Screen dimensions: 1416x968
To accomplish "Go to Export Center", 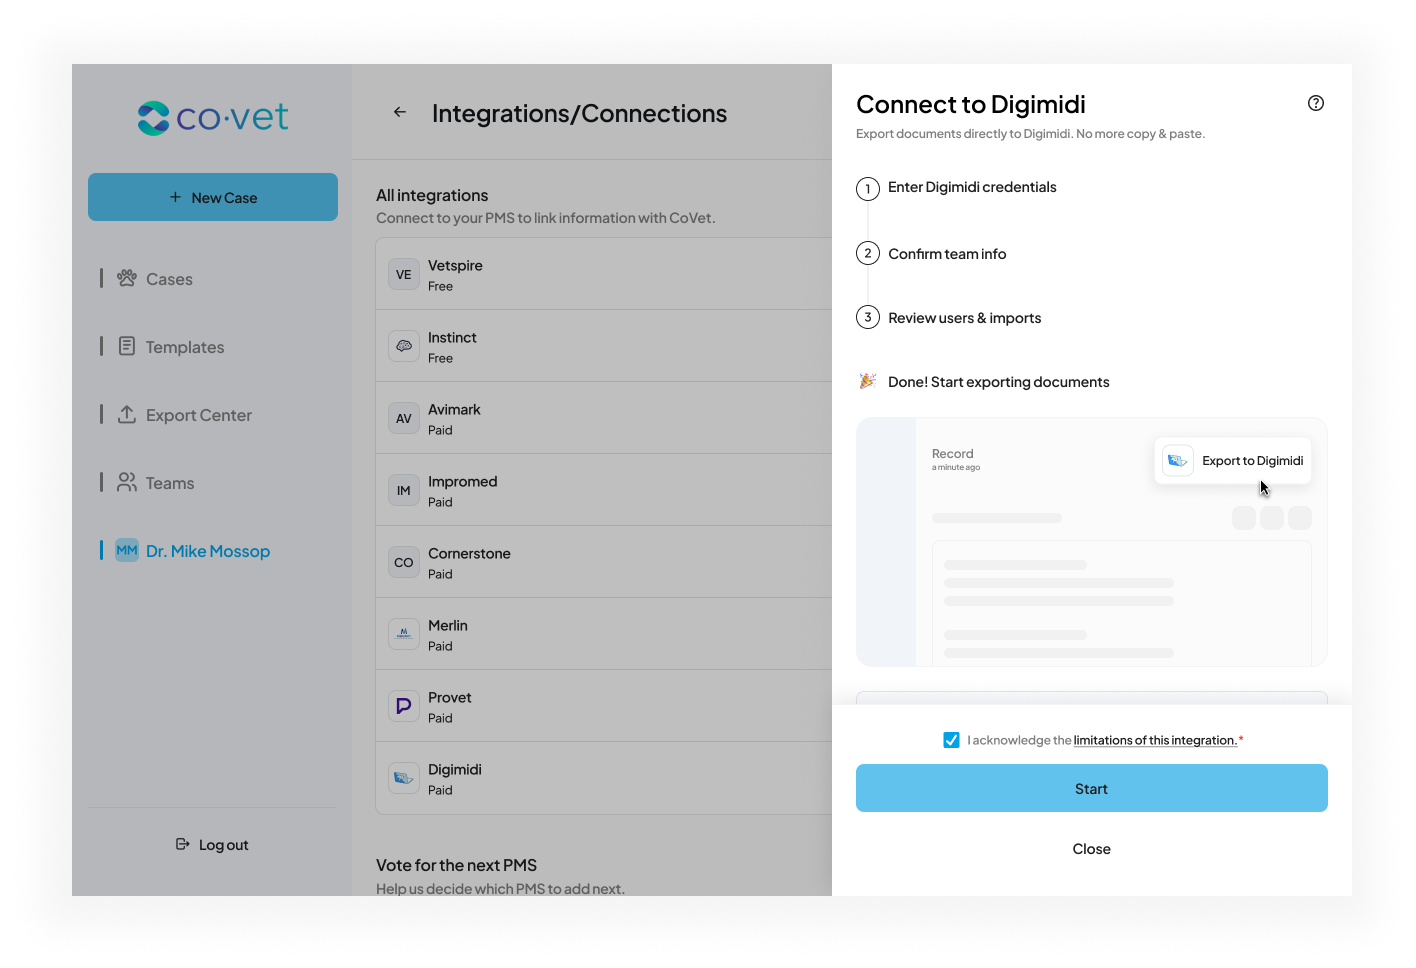I will point(199,415).
